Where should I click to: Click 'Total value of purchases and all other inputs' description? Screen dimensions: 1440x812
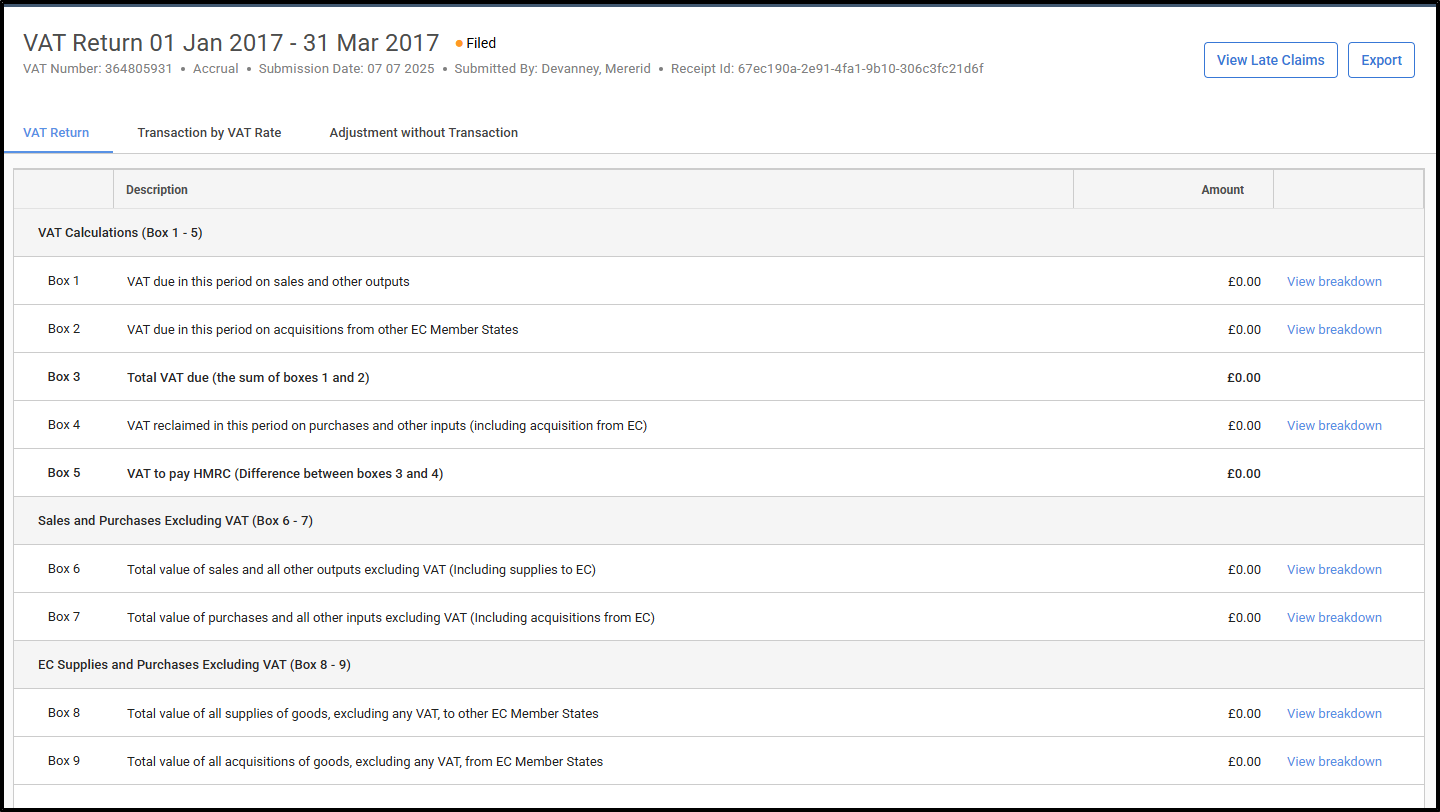pyautogui.click(x=391, y=617)
